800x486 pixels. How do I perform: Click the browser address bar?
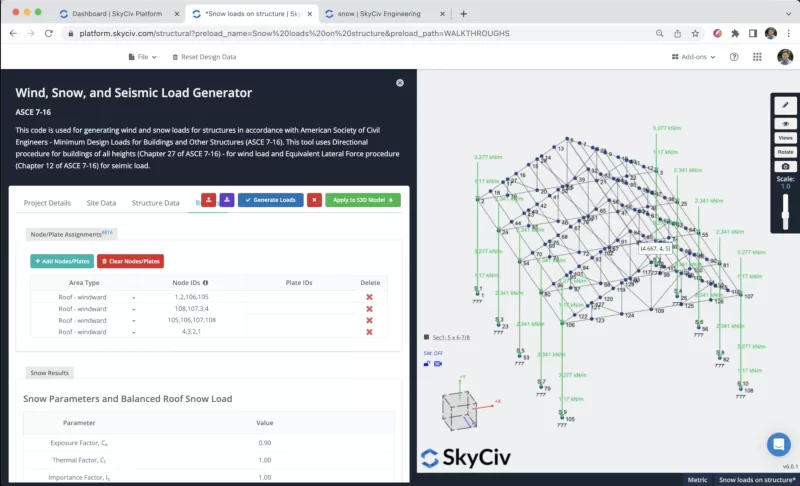[357, 33]
